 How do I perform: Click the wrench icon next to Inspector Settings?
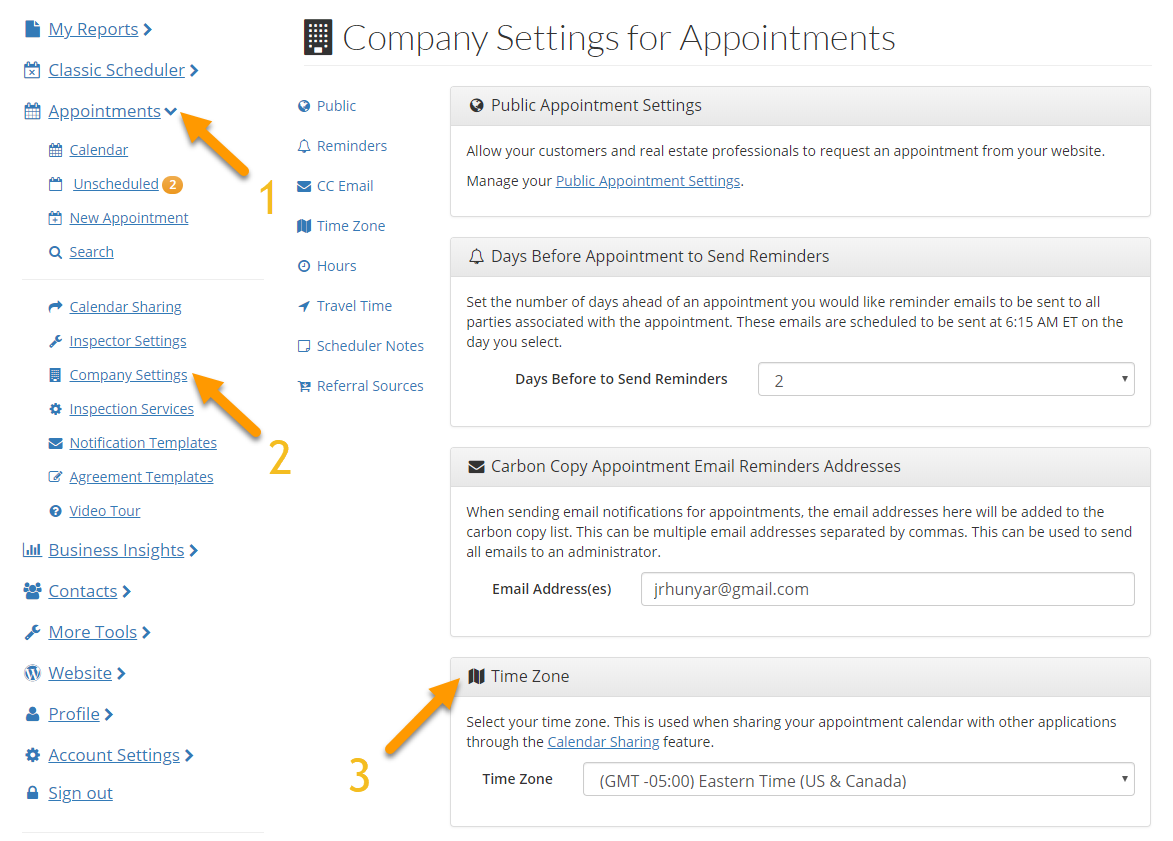coord(56,341)
